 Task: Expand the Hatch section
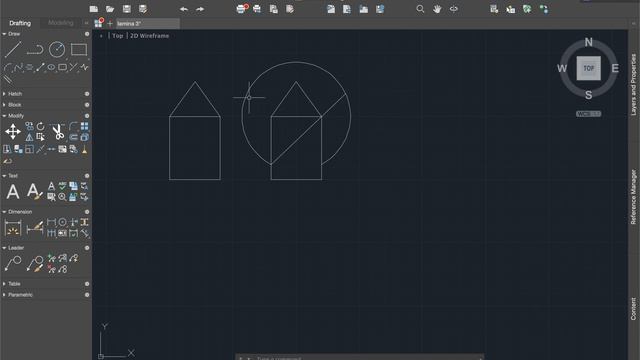pos(4,94)
